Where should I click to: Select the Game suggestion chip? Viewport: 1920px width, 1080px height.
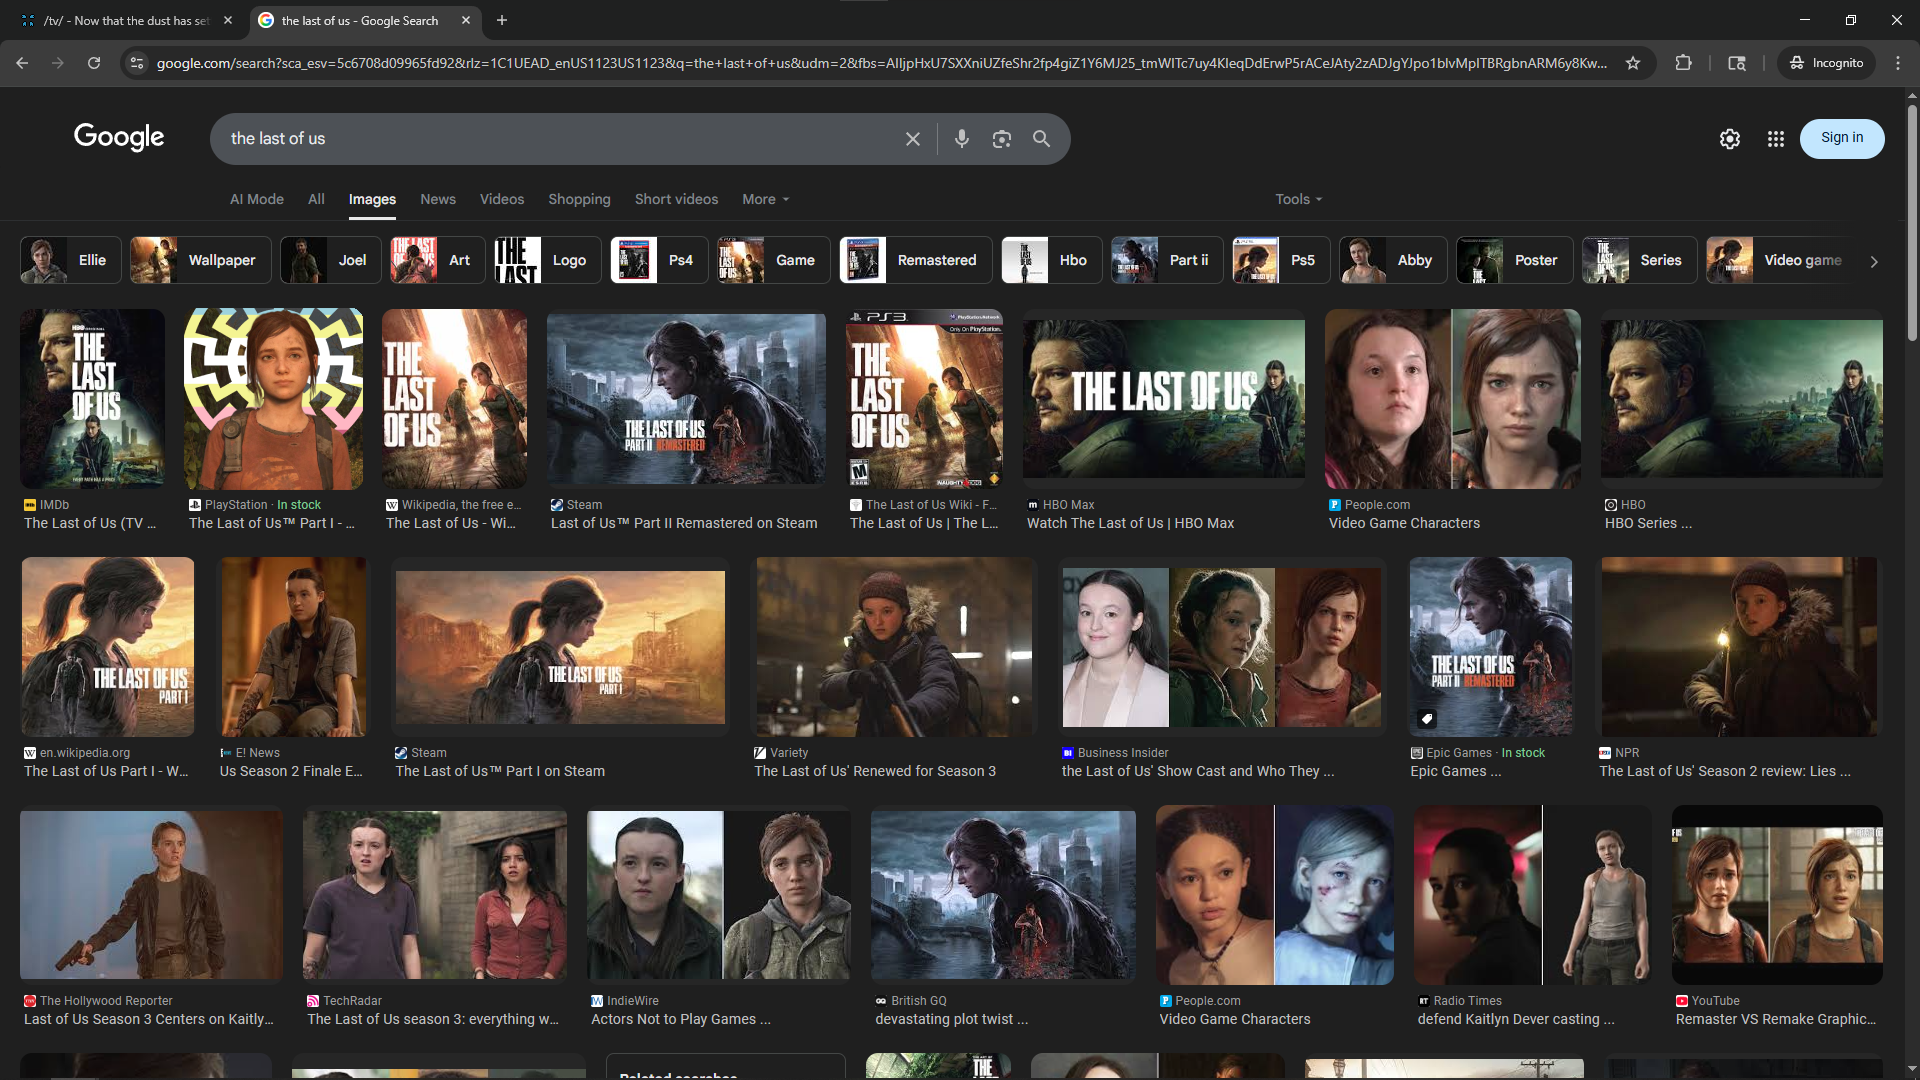(774, 260)
